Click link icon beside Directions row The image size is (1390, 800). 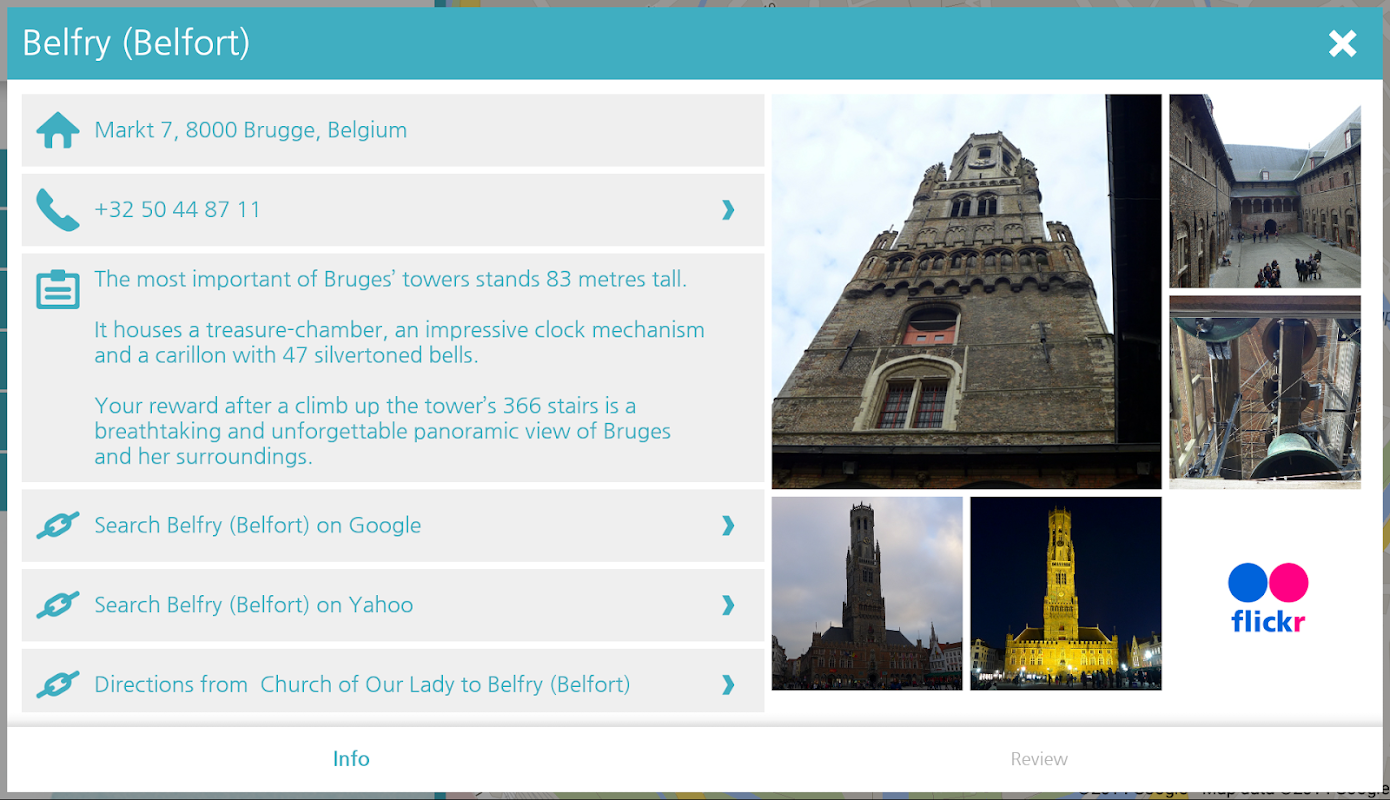(58, 685)
